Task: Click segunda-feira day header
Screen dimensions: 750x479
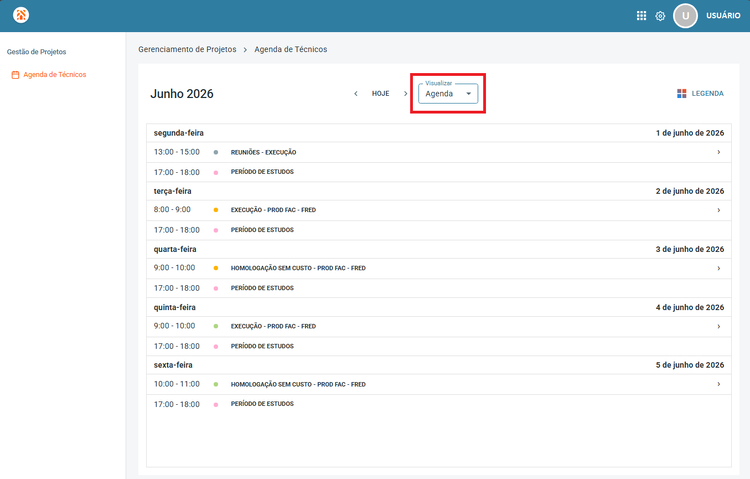Action: pos(178,133)
